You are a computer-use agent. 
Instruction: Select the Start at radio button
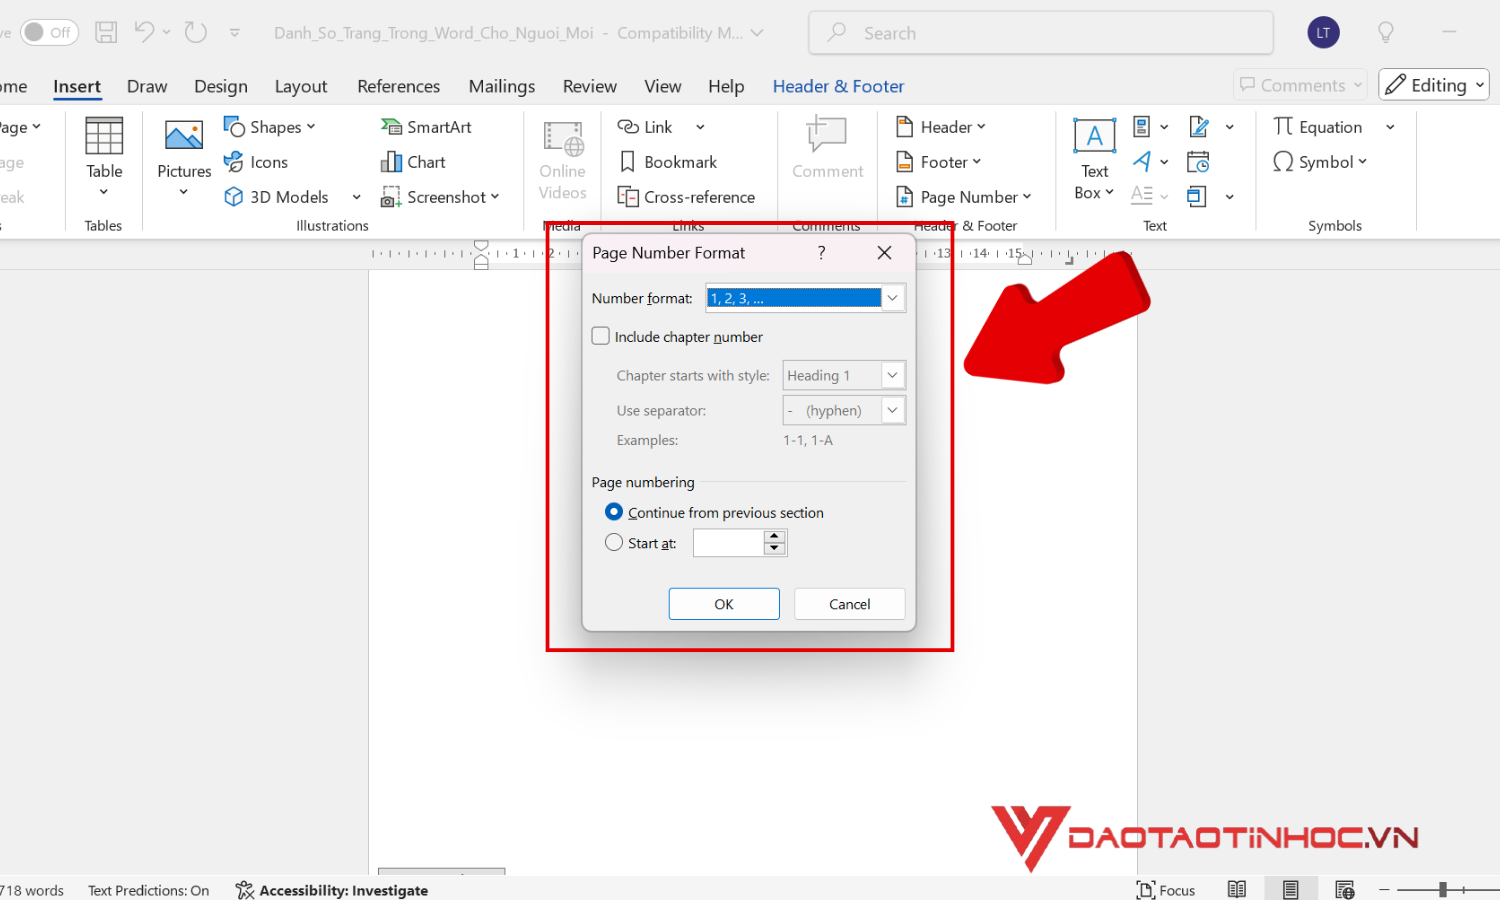[614, 543]
